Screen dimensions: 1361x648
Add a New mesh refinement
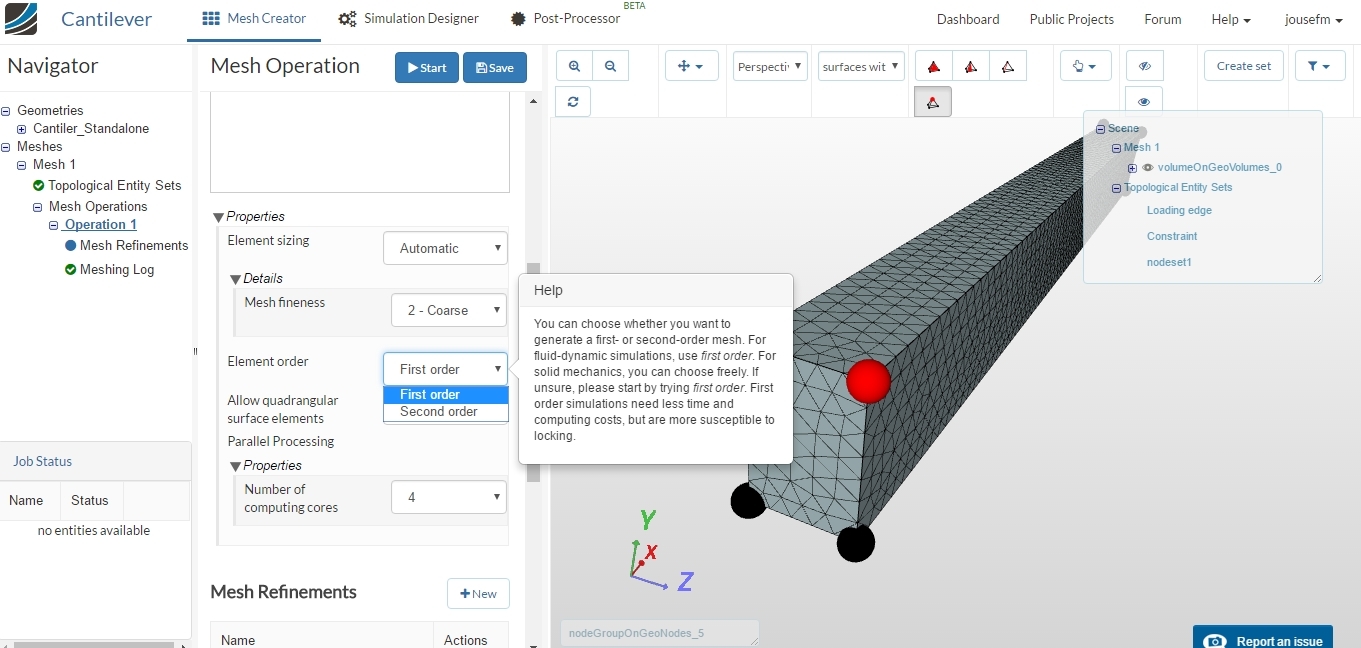click(478, 594)
